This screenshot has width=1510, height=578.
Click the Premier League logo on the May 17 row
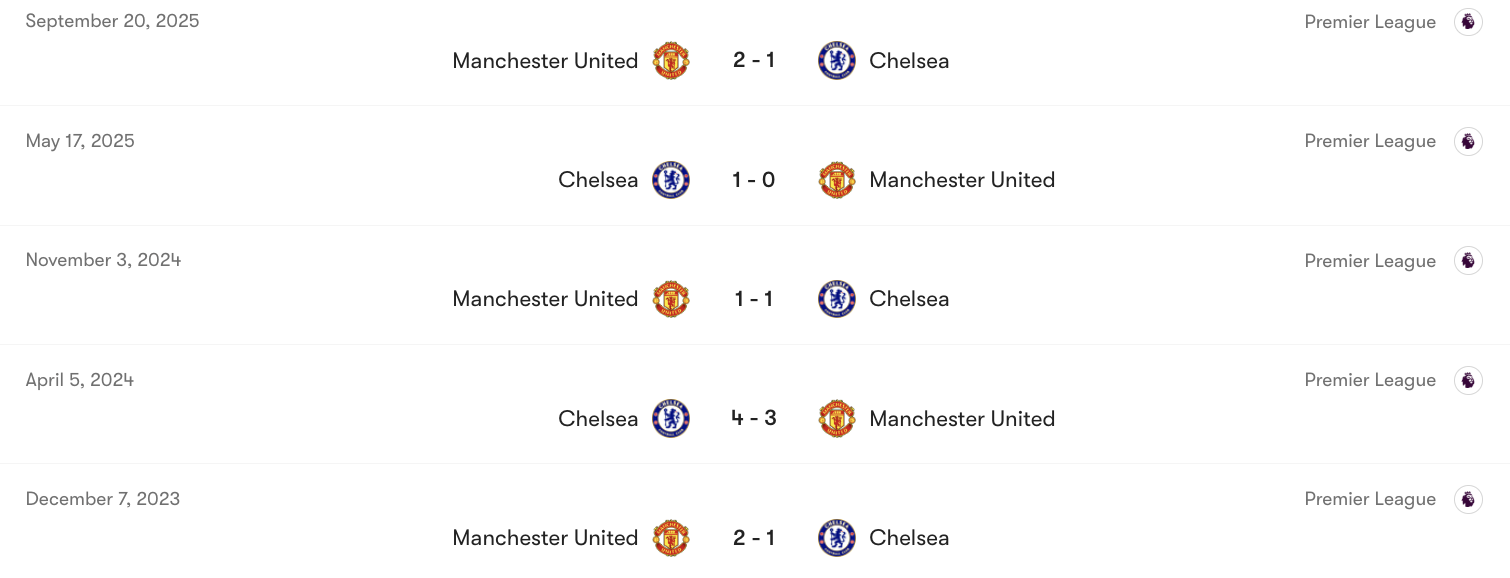click(1467, 140)
